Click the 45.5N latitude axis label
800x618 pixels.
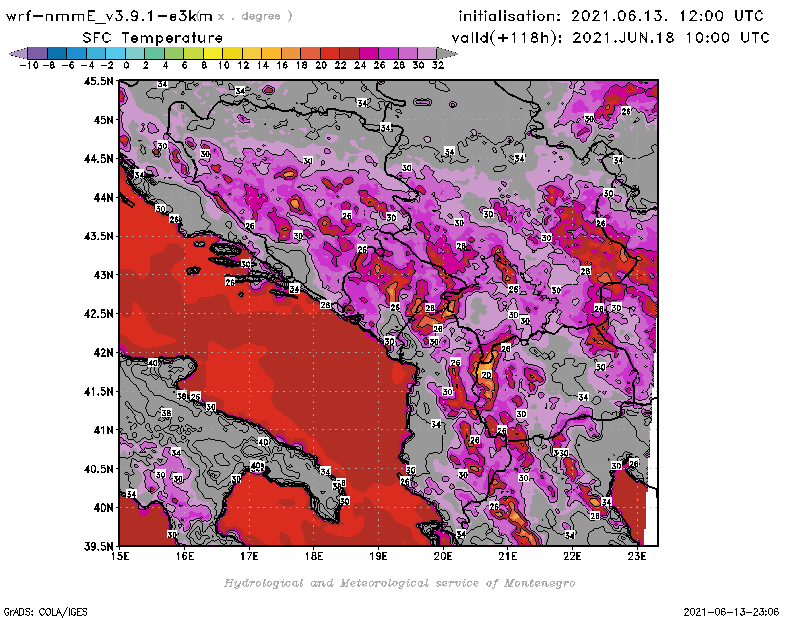tap(98, 82)
